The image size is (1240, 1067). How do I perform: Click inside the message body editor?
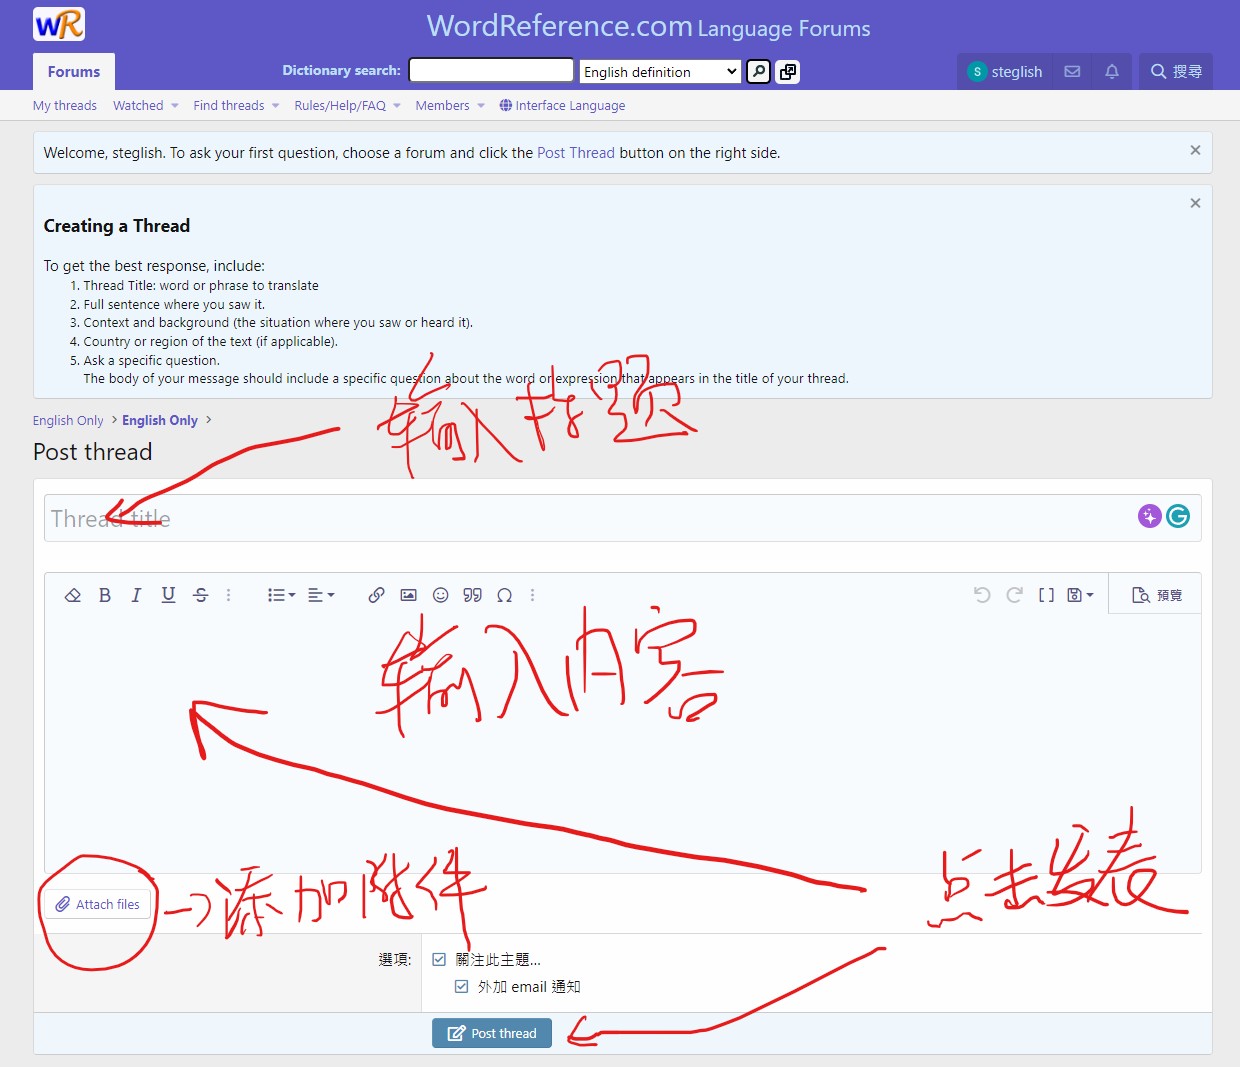click(x=622, y=743)
